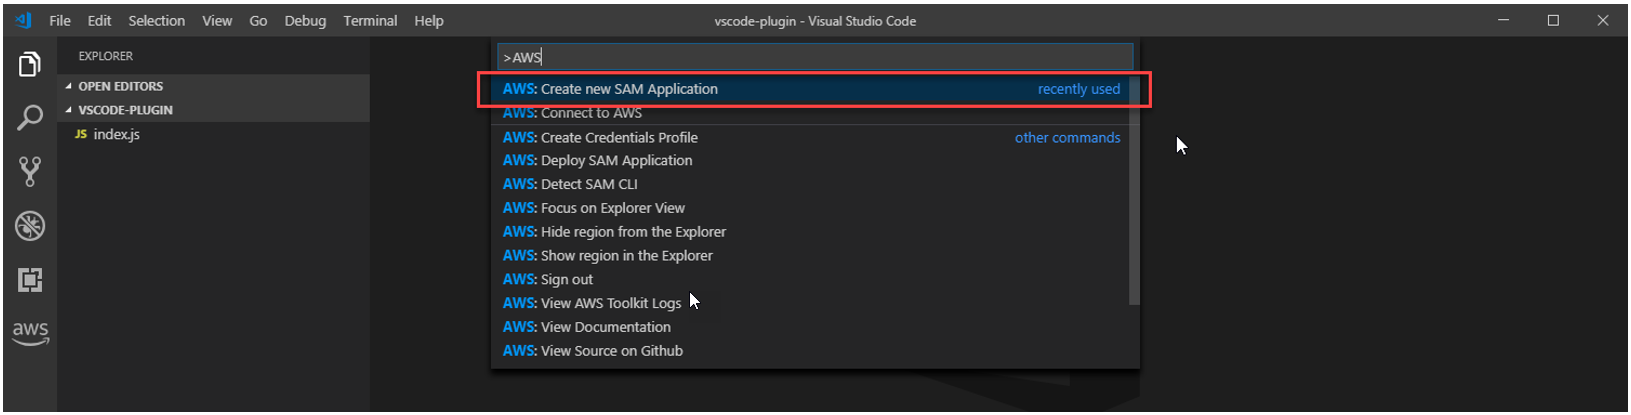
Task: Click the JS file icon for index.js
Action: (81, 134)
